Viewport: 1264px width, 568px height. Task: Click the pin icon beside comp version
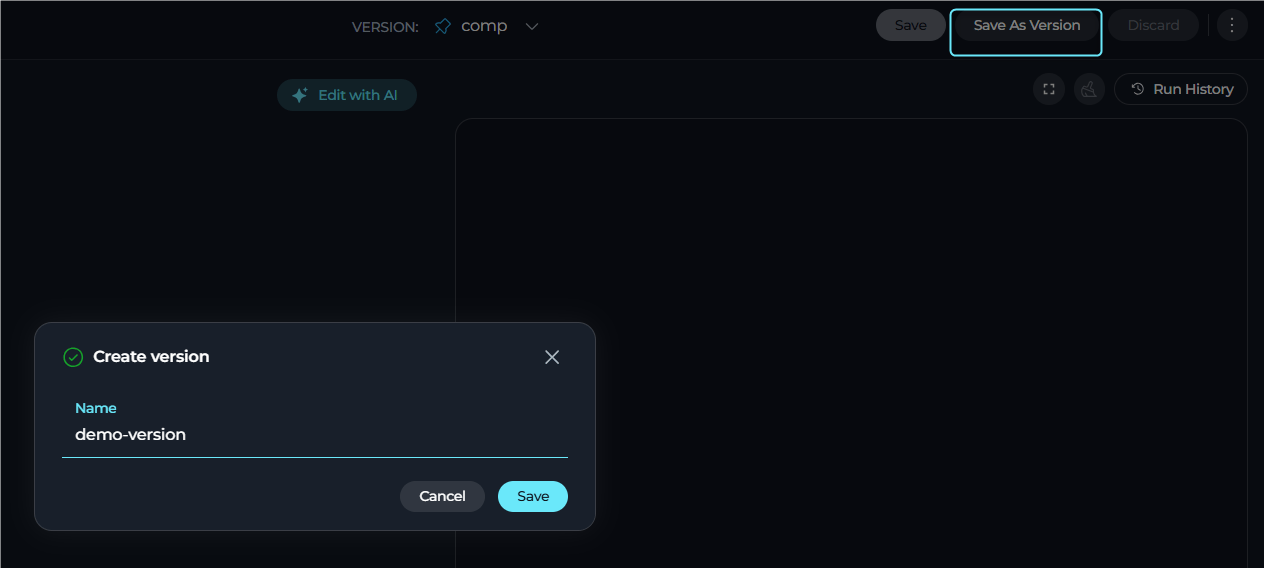click(443, 26)
